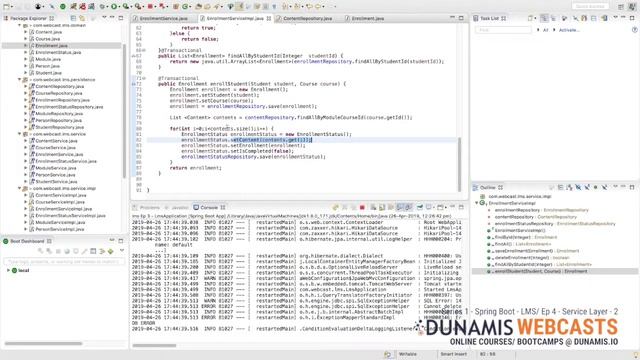Select EnrollmentRepository.java file

[62, 100]
